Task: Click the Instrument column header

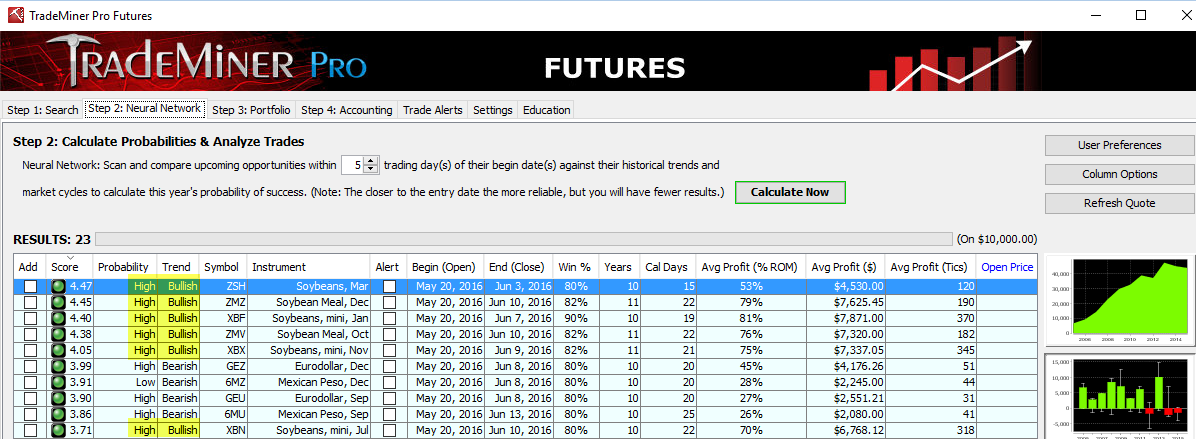Action: (x=308, y=267)
